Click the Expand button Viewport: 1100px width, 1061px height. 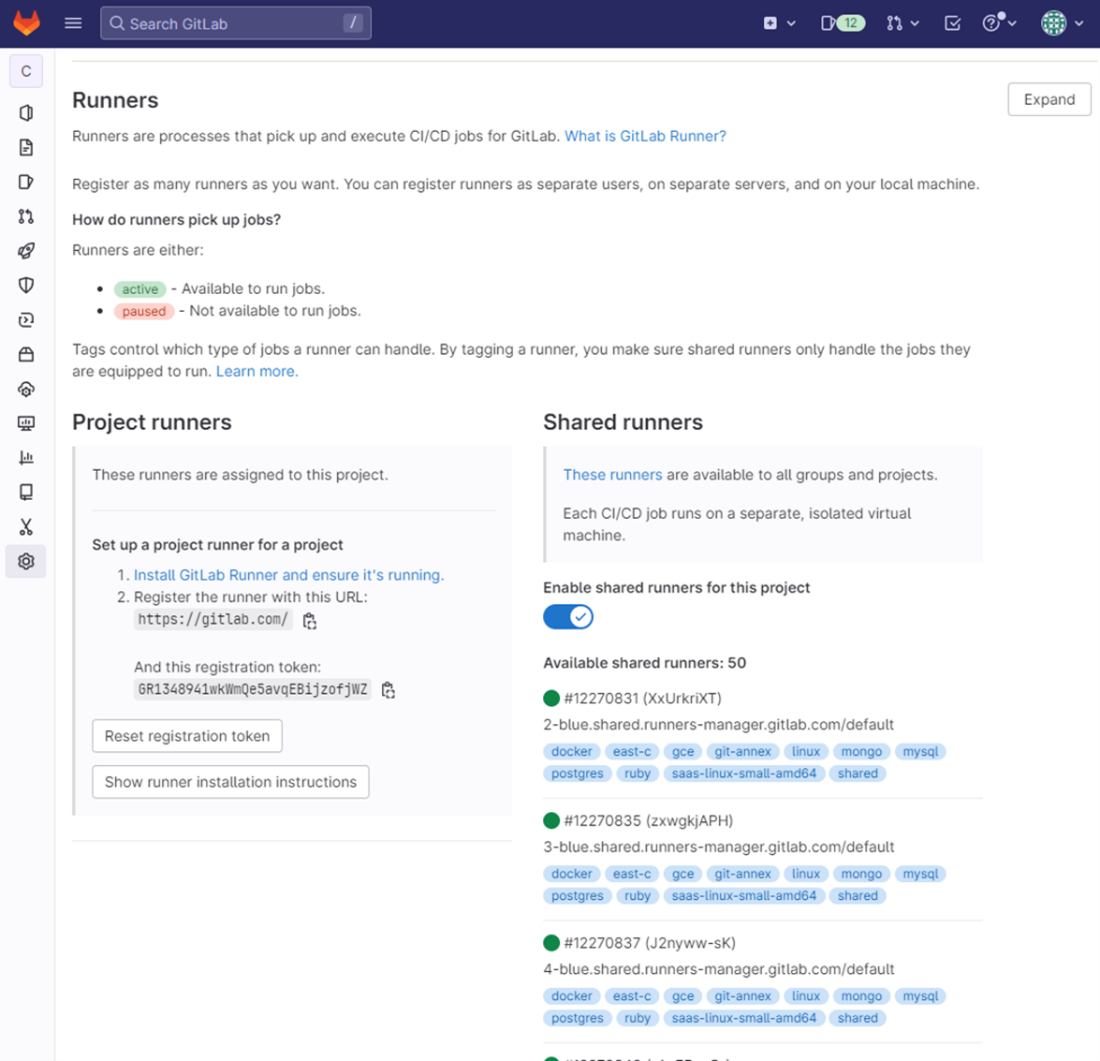click(x=1049, y=99)
